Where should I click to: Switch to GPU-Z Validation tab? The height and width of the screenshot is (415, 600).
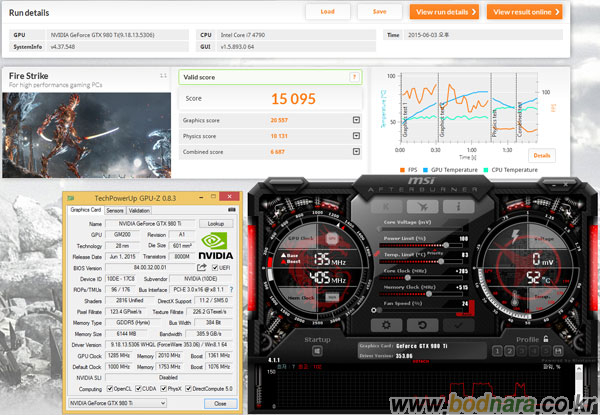pos(139,210)
